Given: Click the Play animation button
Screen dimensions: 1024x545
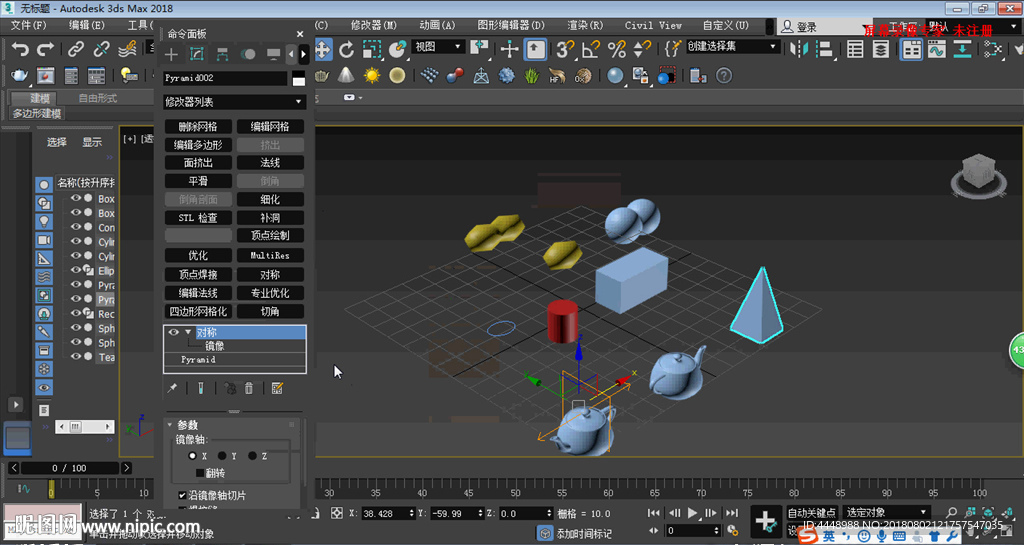Looking at the screenshot, I should [693, 513].
